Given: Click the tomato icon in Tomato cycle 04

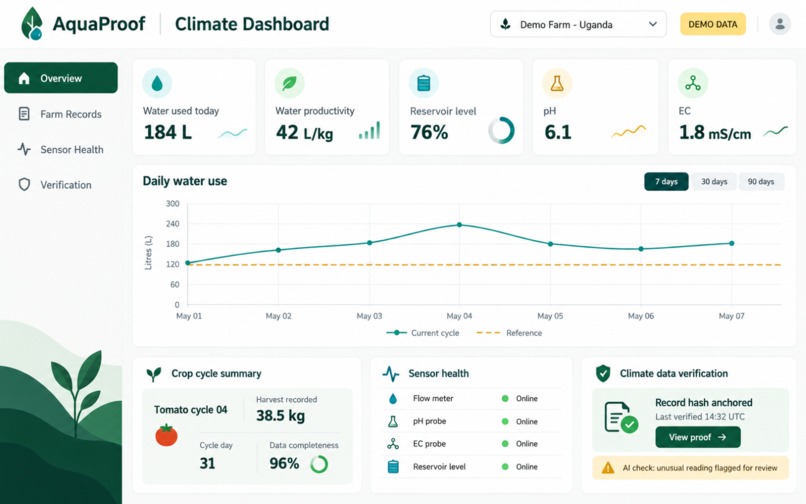Looking at the screenshot, I should [166, 435].
